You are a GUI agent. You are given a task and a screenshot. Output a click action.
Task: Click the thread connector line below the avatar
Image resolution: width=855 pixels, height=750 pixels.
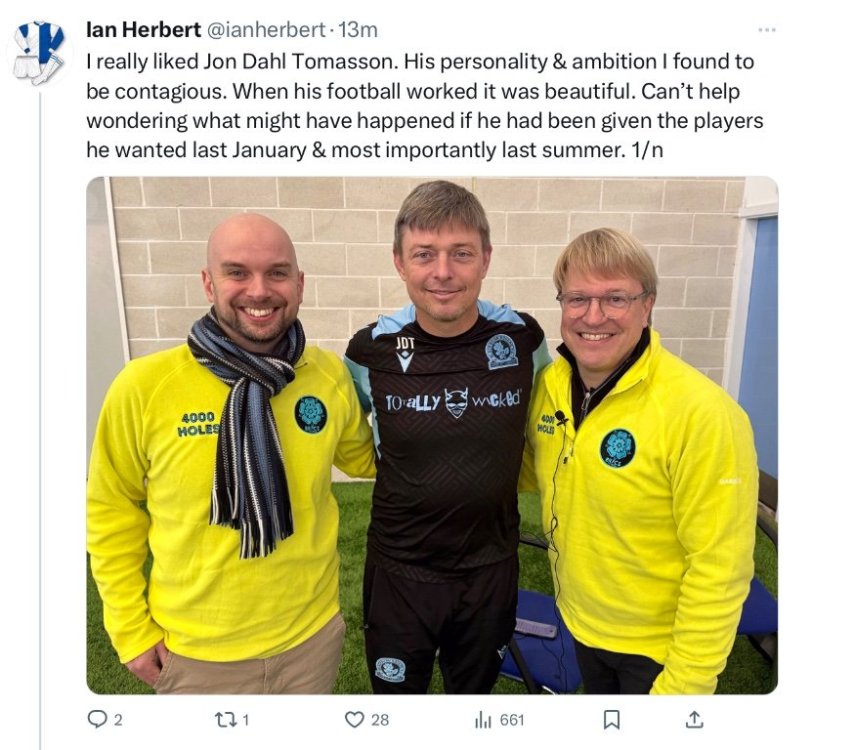point(40,420)
